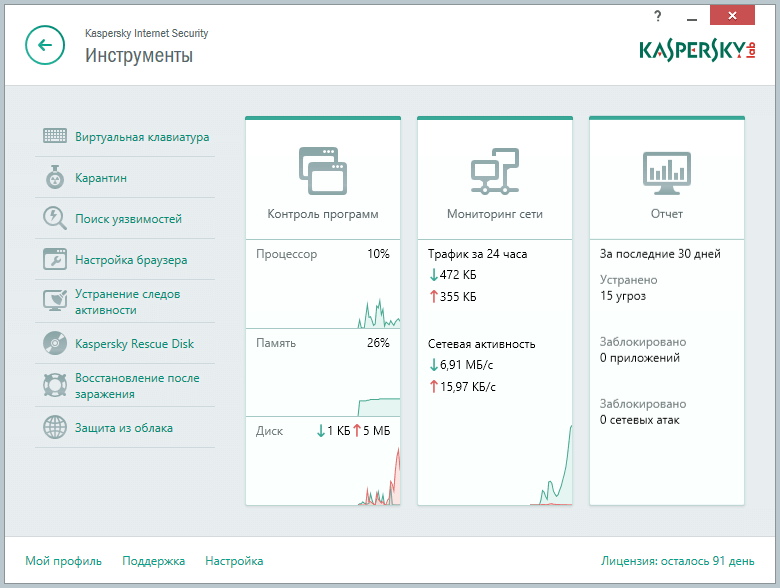
Task: Open Мой профиль
Action: pyautogui.click(x=63, y=561)
